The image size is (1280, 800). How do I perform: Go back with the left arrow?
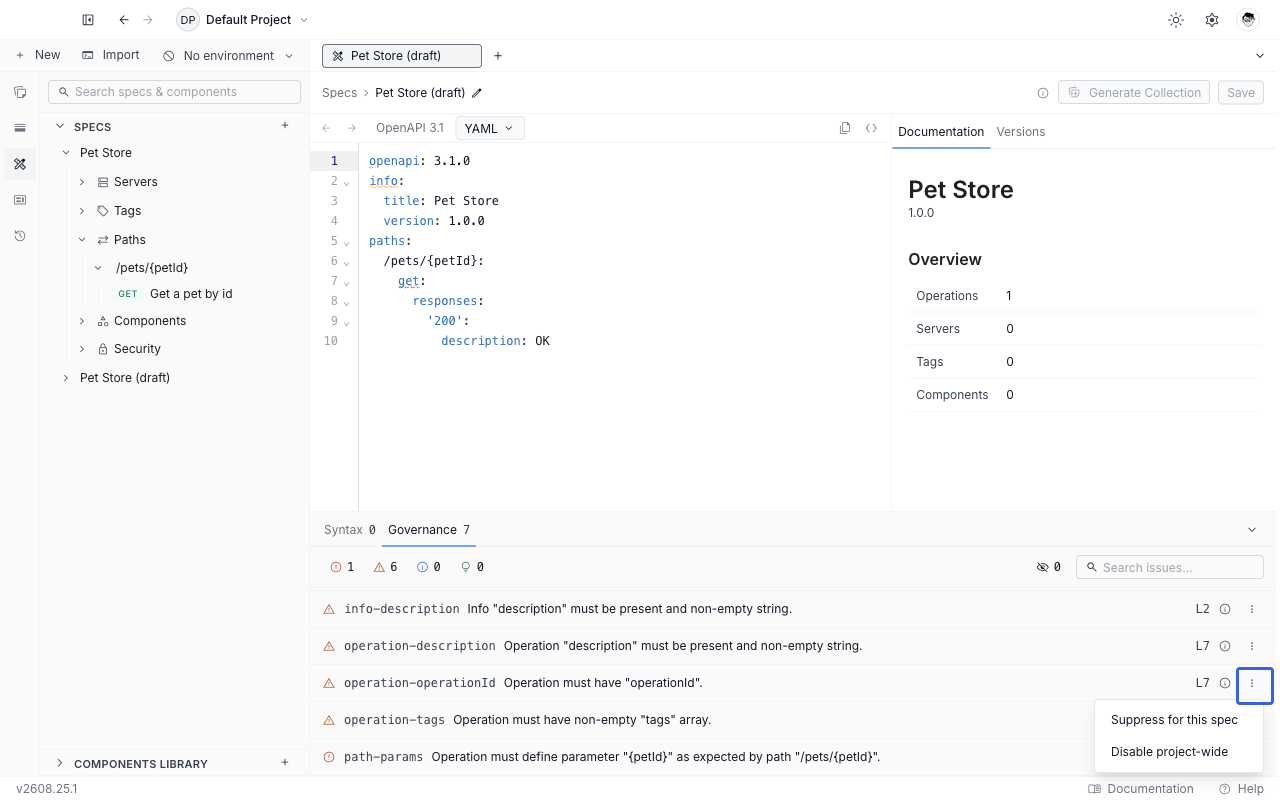pos(124,20)
